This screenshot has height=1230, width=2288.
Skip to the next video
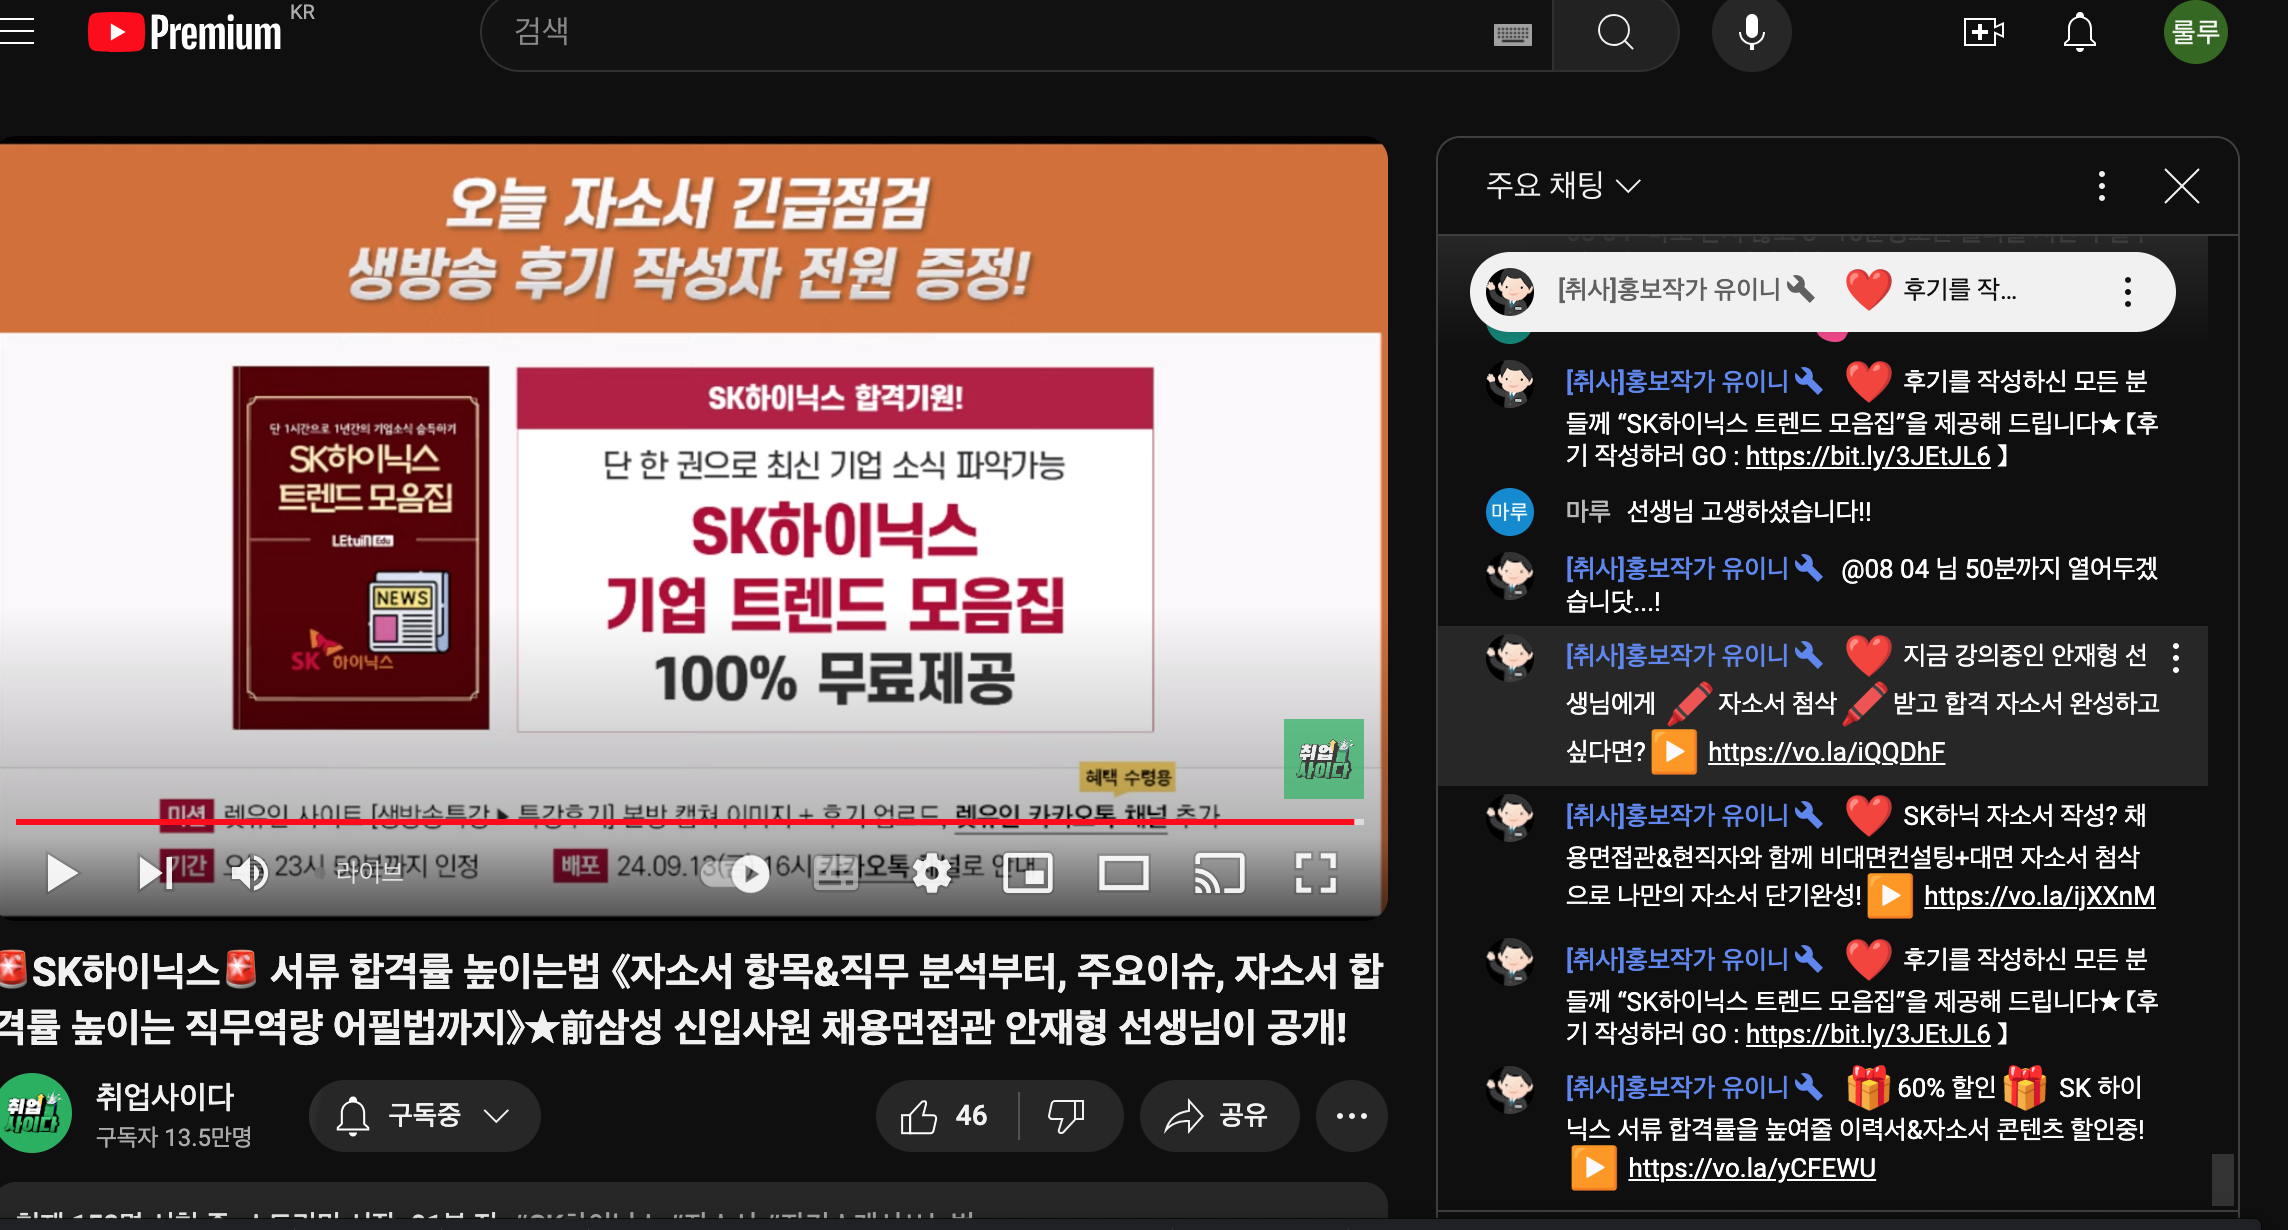point(156,873)
